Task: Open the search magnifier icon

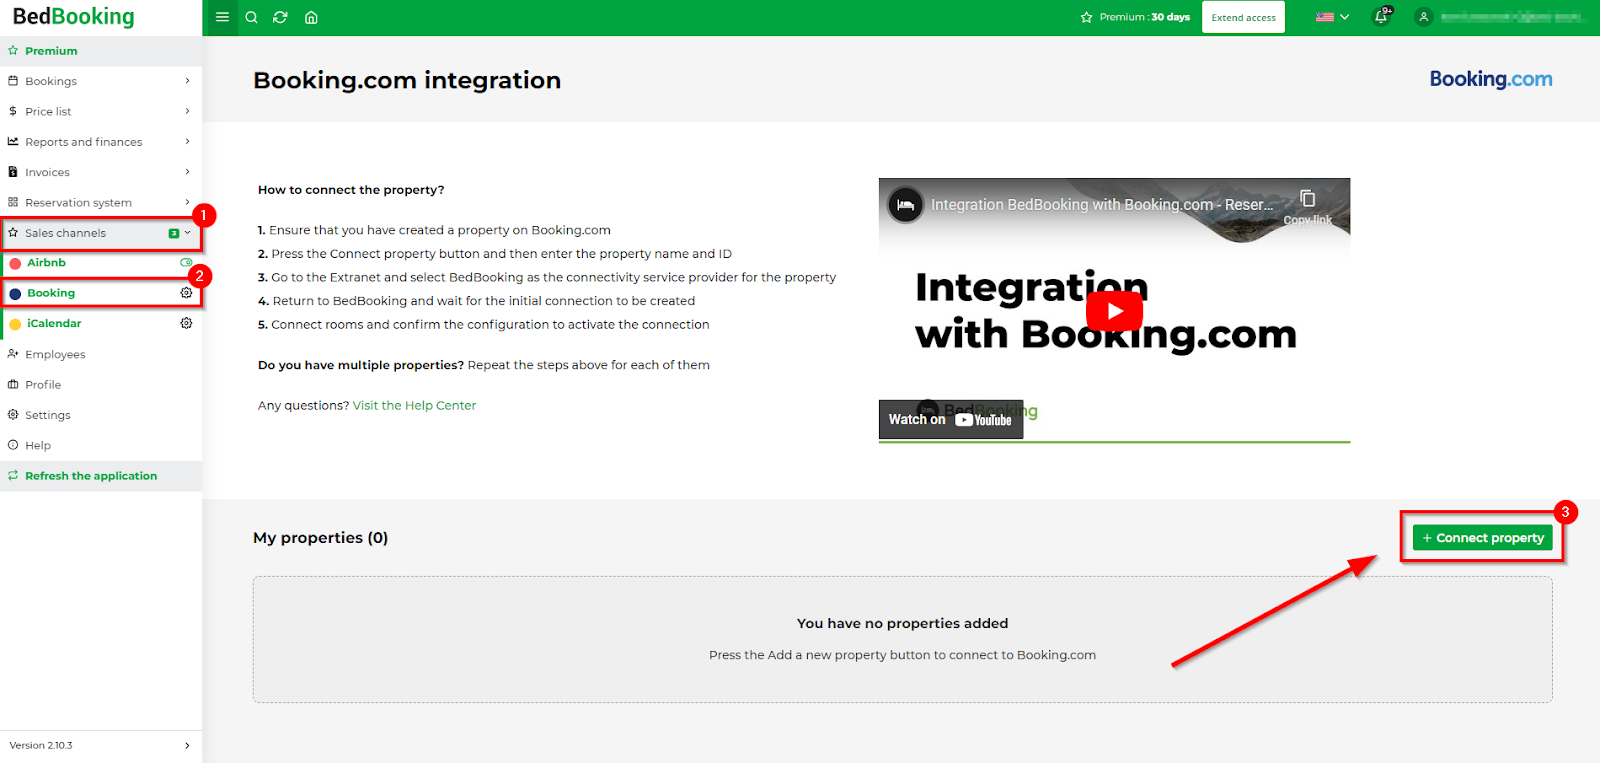Action: [x=252, y=17]
